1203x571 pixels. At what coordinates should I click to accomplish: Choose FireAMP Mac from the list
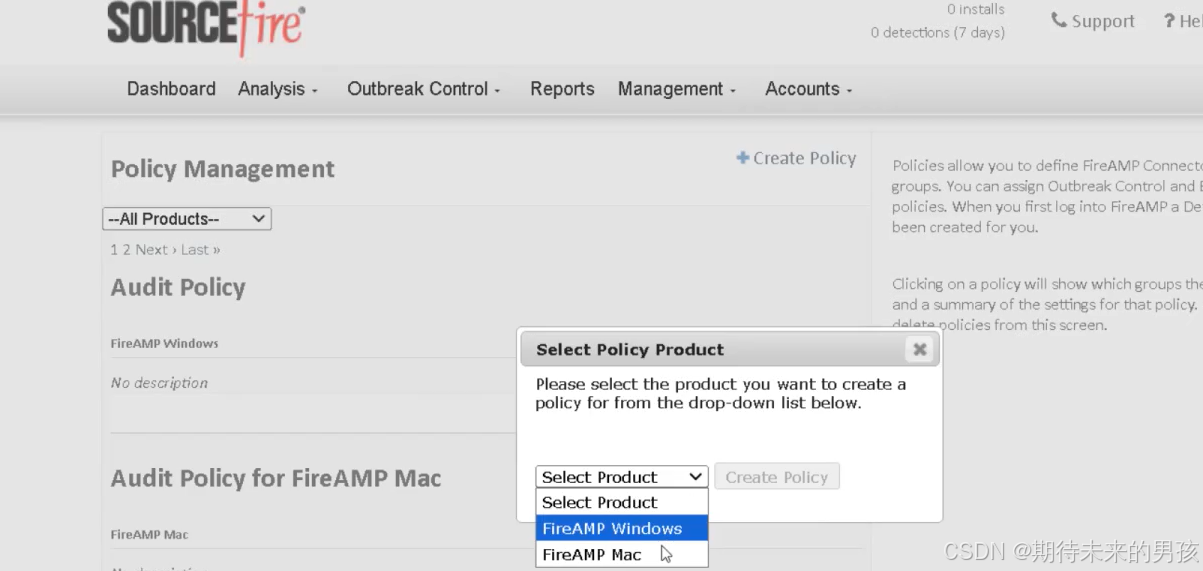(622, 554)
